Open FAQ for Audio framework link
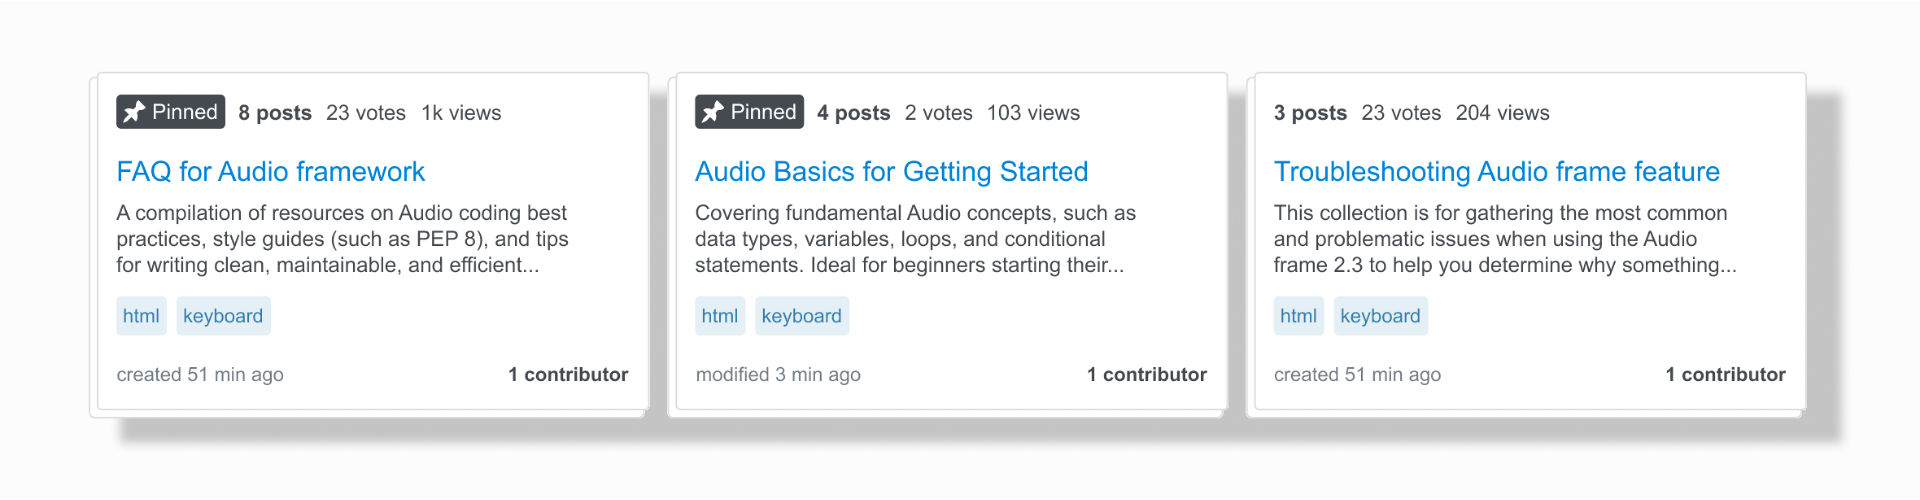The width and height of the screenshot is (1920, 500). pos(271,172)
